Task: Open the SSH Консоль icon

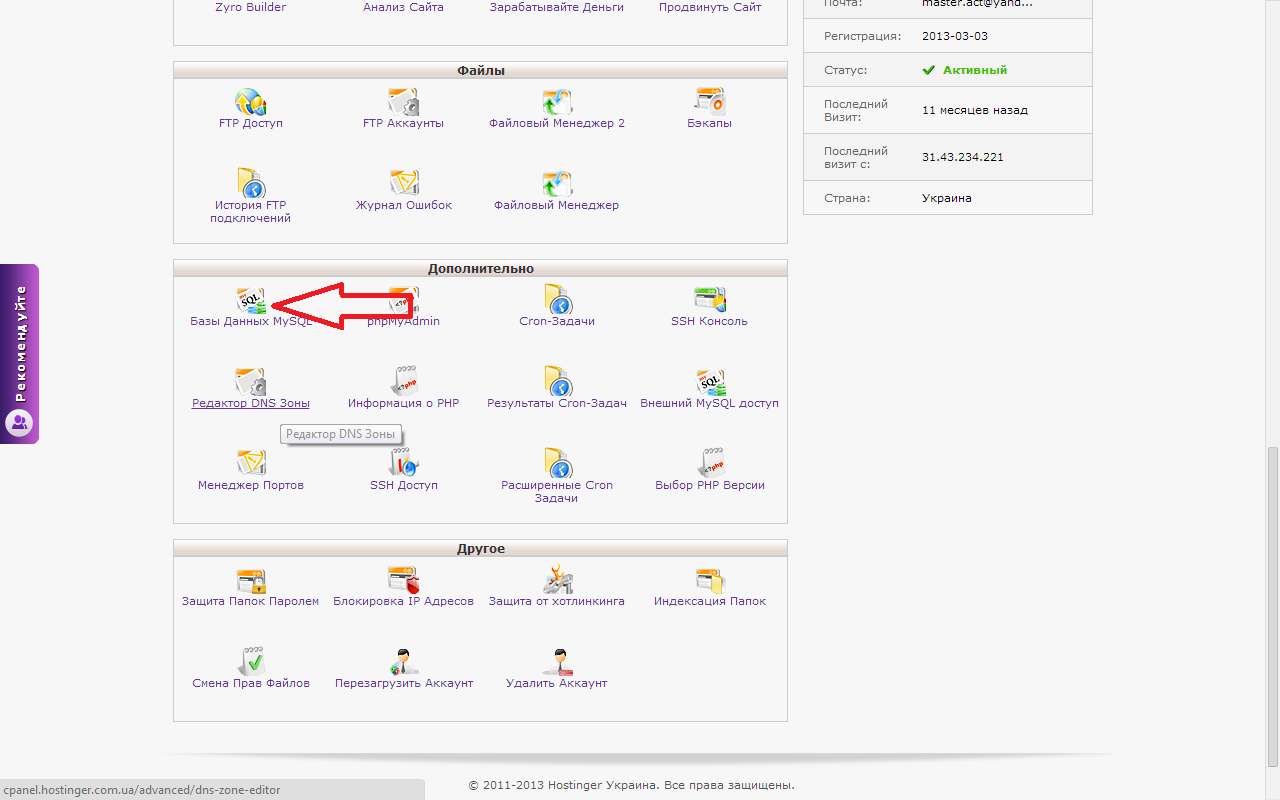Action: coord(710,300)
